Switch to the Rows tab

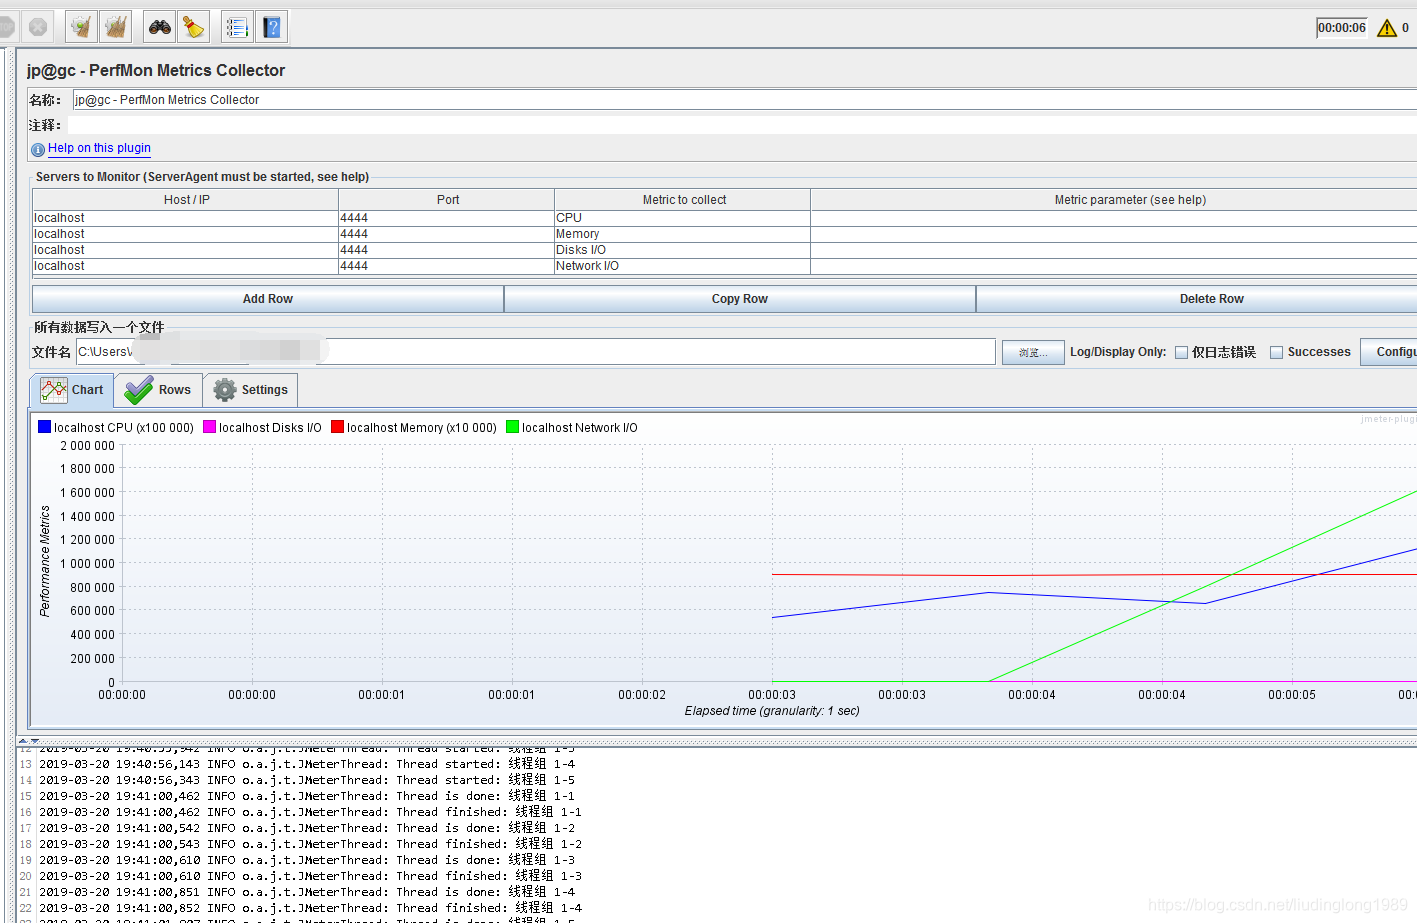(158, 390)
